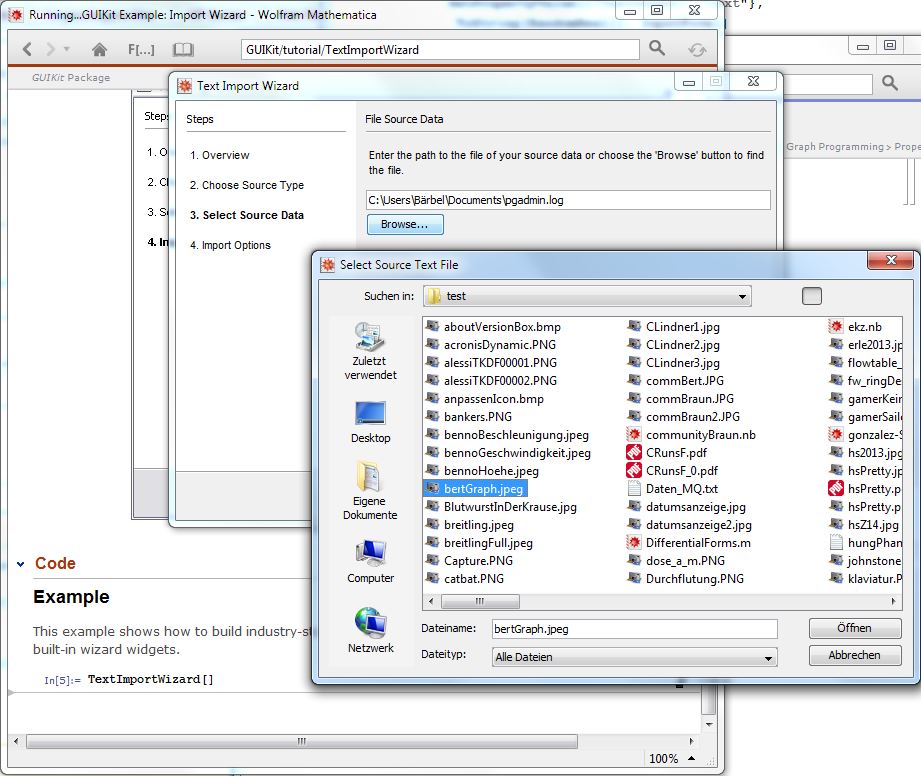Select the file Capture.PNG
The height and width of the screenshot is (776, 921).
pos(469,561)
